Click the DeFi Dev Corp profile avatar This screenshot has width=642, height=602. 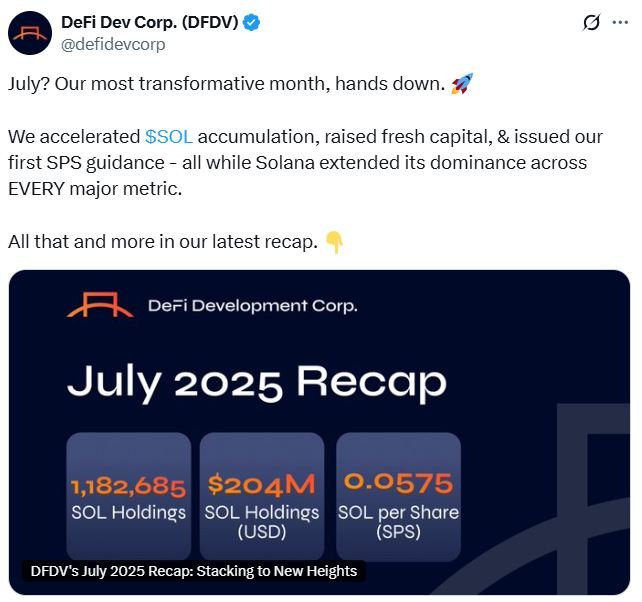tap(30, 33)
